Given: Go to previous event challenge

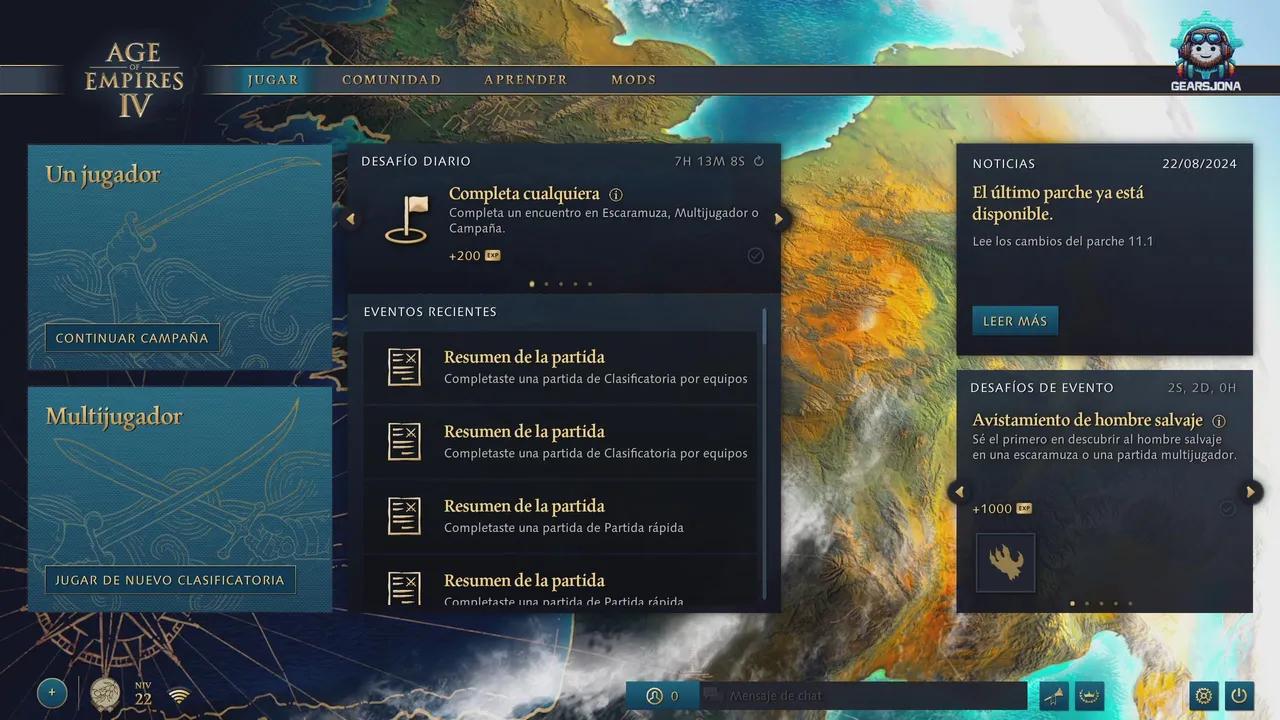Looking at the screenshot, I should point(959,491).
